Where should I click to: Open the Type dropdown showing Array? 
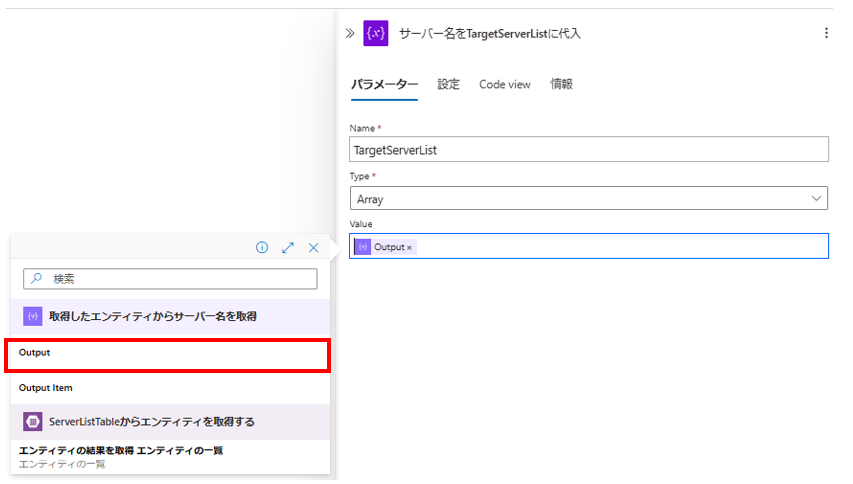(x=589, y=198)
